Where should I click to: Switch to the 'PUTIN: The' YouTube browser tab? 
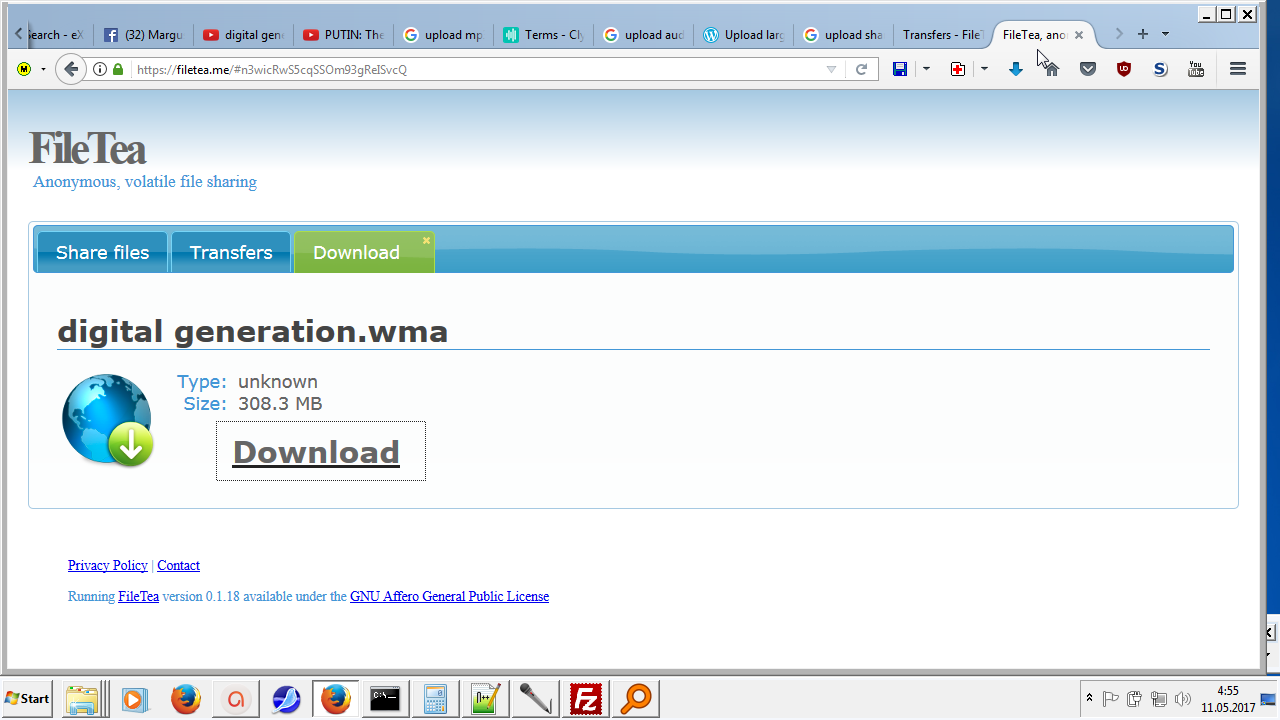point(343,34)
